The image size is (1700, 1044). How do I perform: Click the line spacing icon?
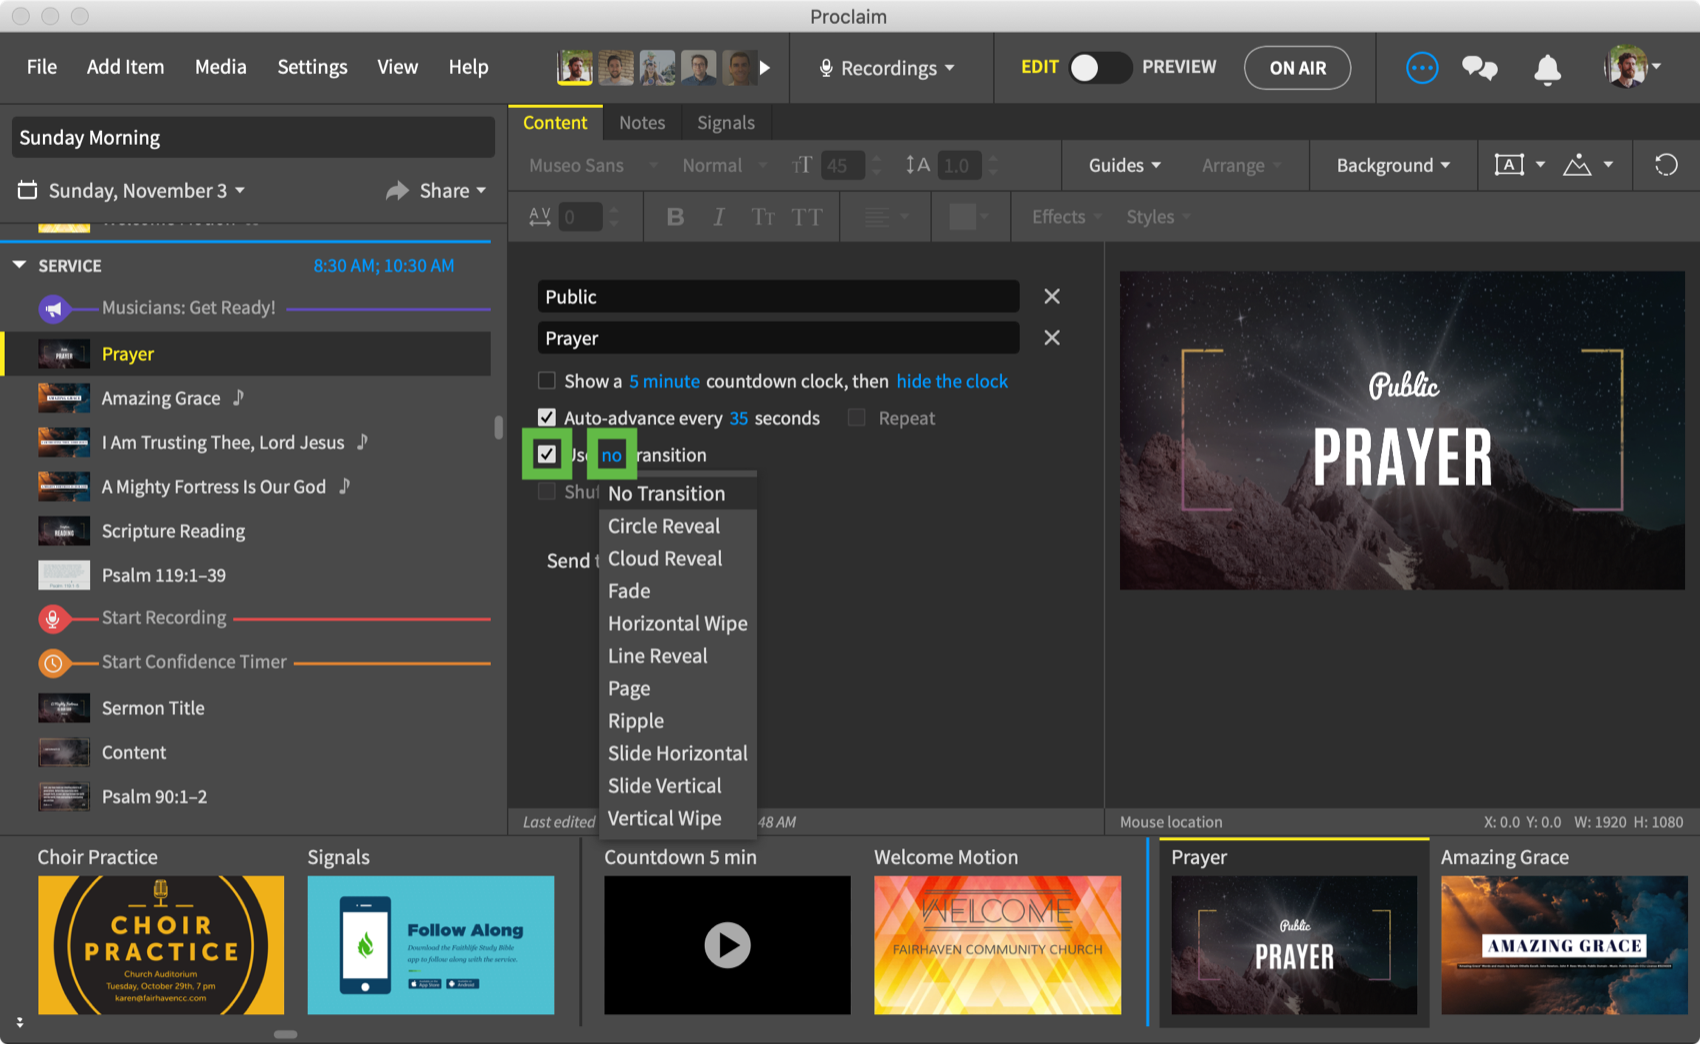[917, 165]
